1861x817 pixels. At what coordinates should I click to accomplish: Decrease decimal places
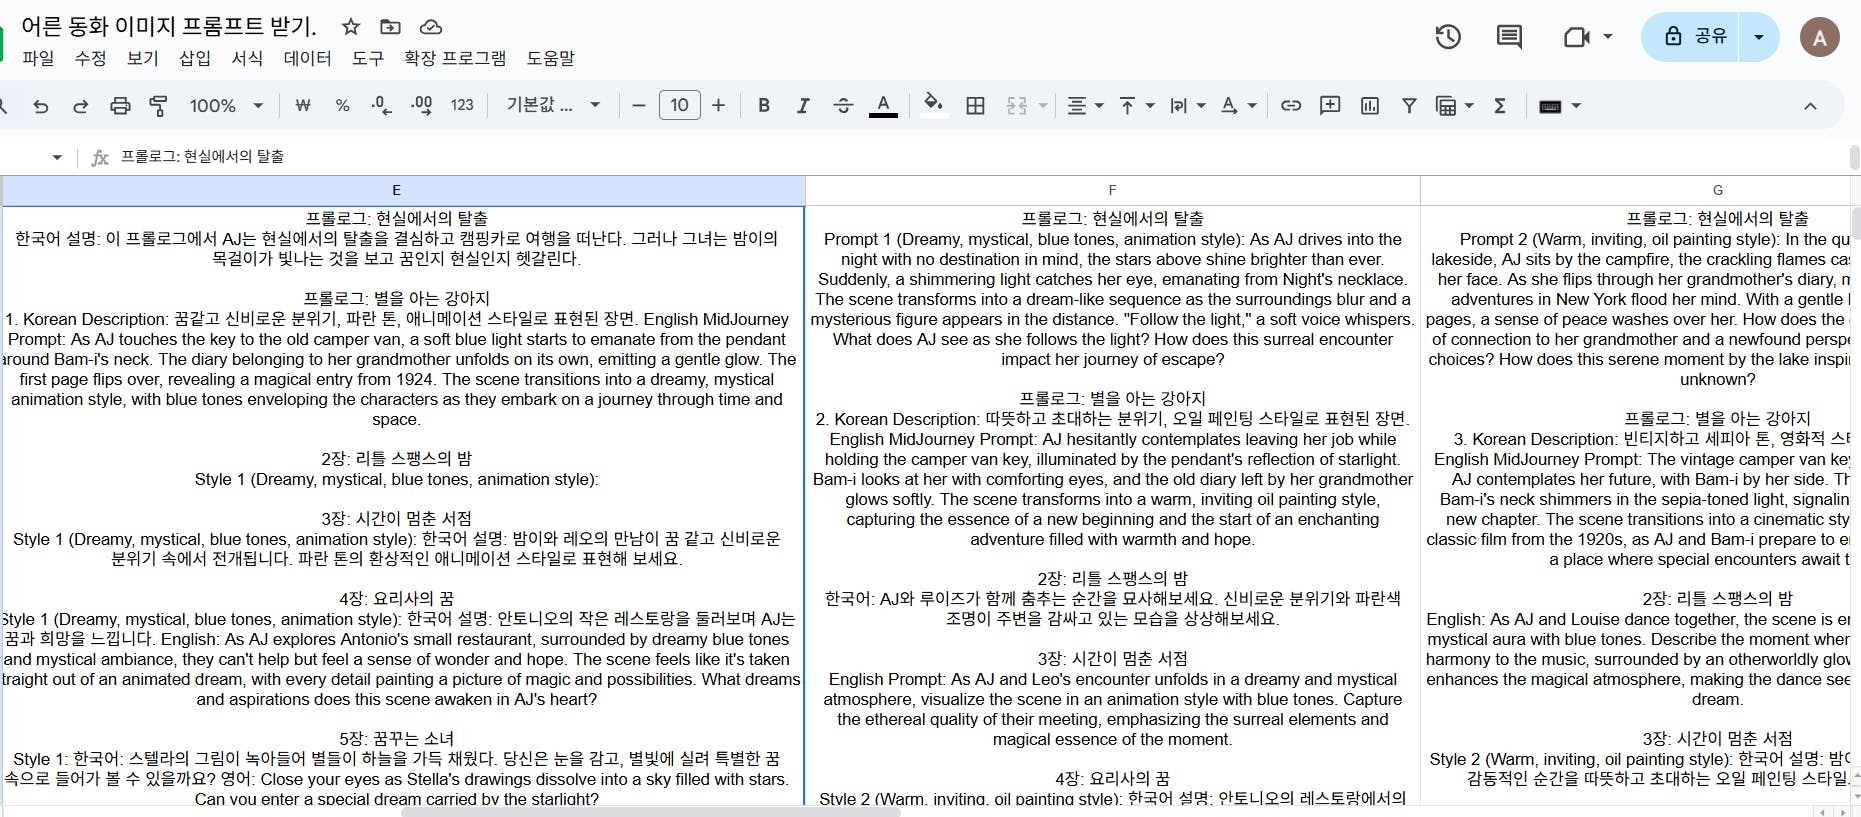pyautogui.click(x=381, y=106)
